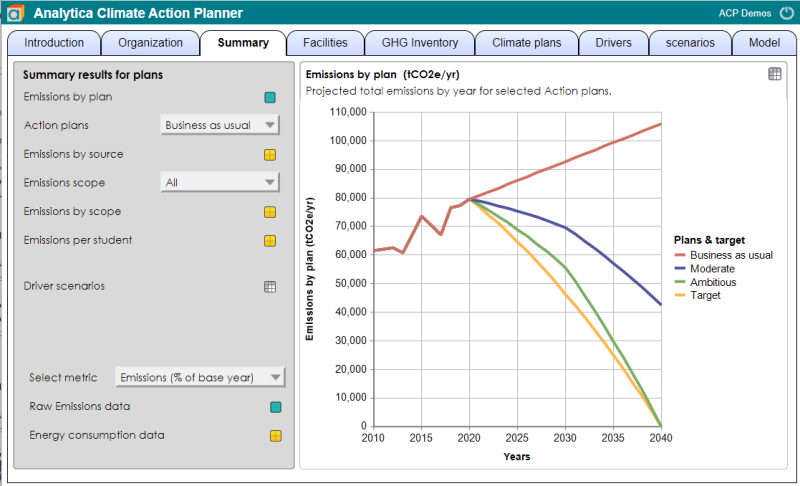Click the yellow Emissions by scope icon
Screen dimensions: 800x486
(270, 212)
